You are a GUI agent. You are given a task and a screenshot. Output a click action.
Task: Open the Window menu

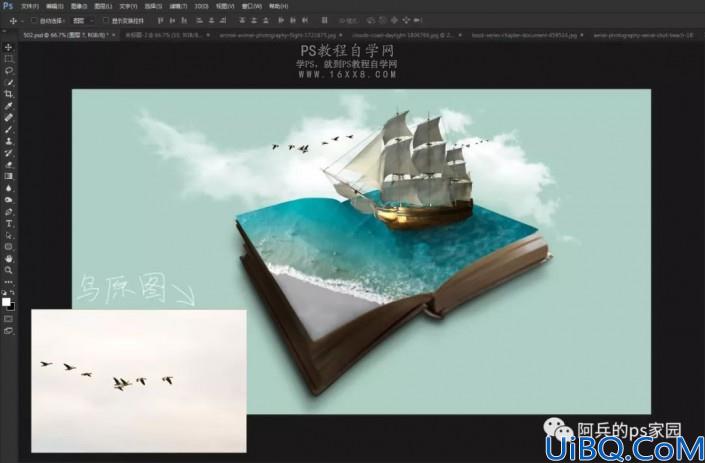tap(251, 6)
